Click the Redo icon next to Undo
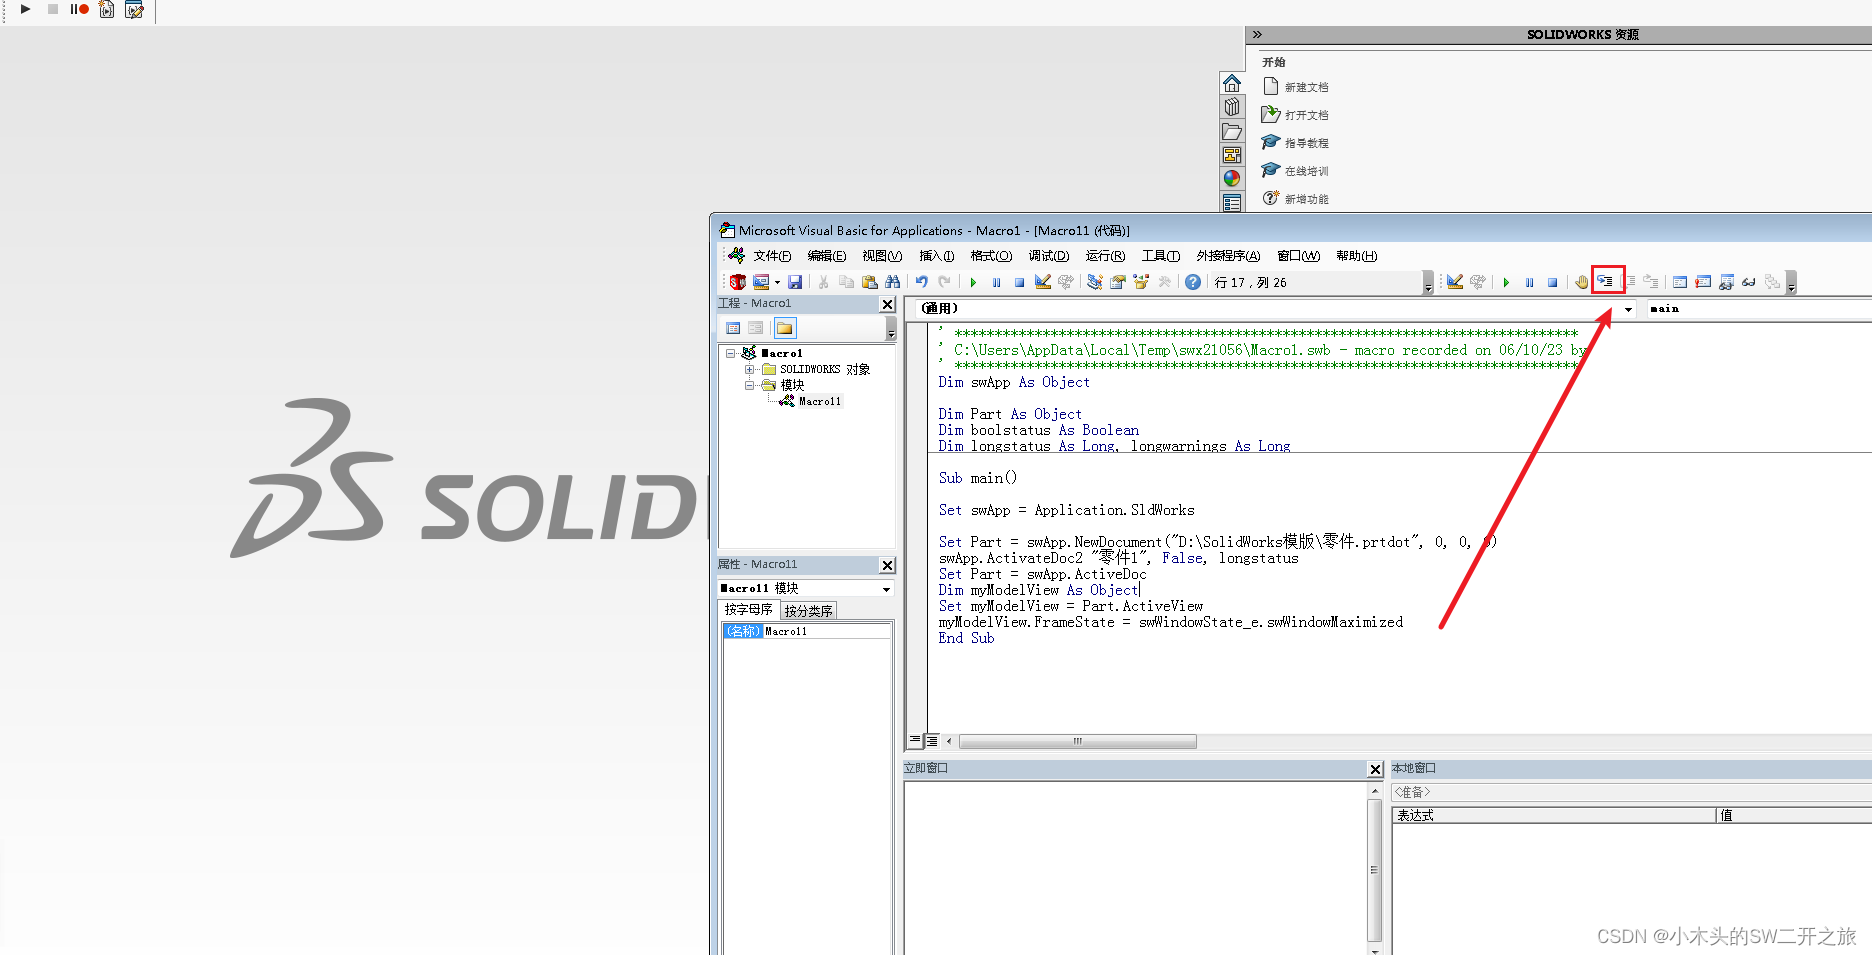 click(945, 282)
